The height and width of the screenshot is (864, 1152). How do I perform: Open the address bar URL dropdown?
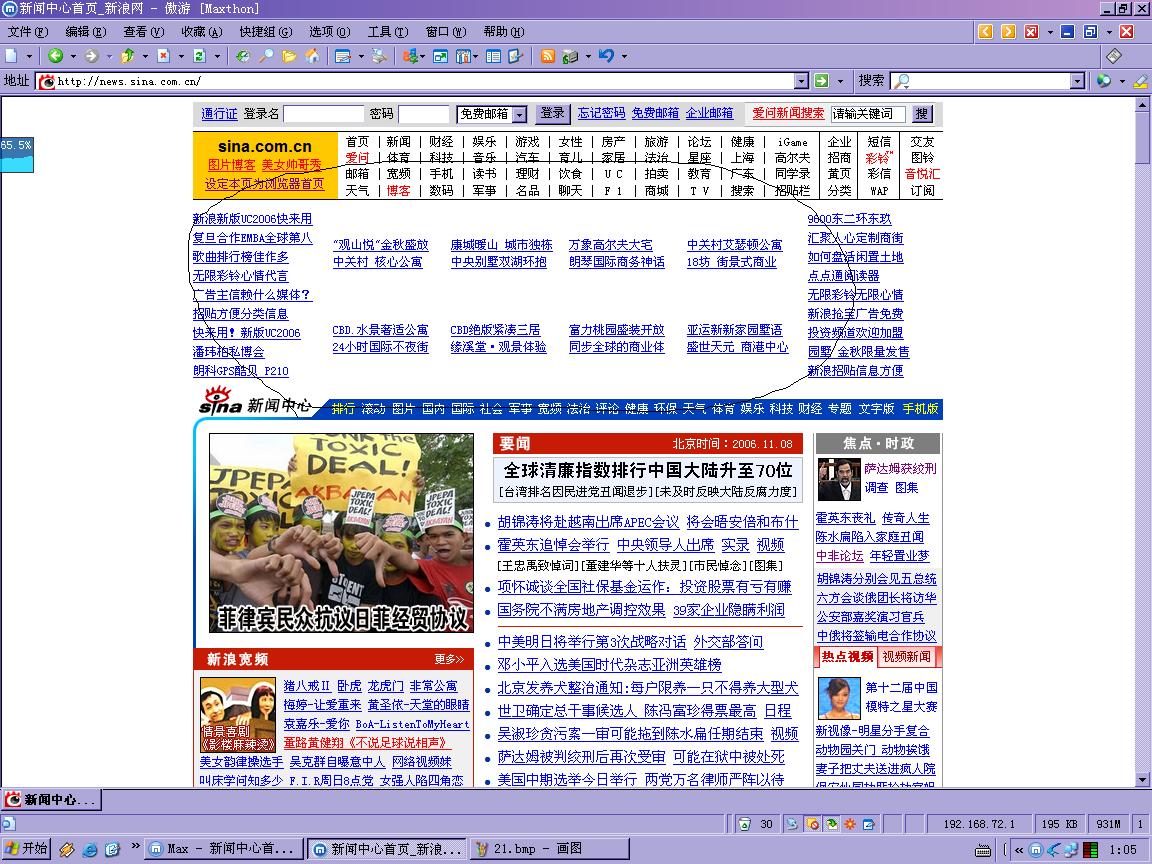(802, 81)
